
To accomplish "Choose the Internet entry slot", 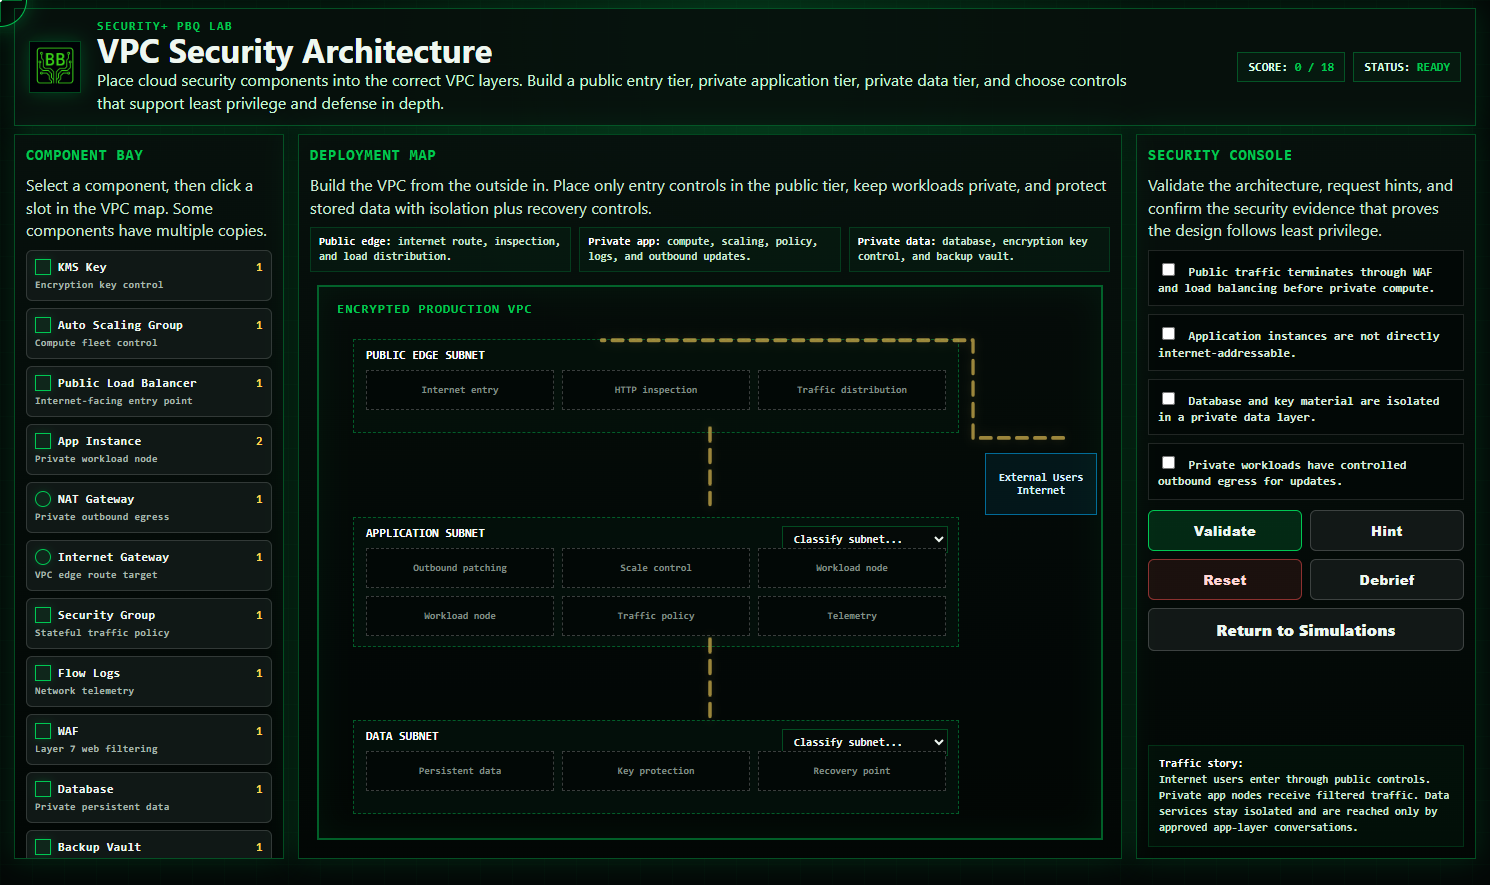I will click(x=460, y=390).
